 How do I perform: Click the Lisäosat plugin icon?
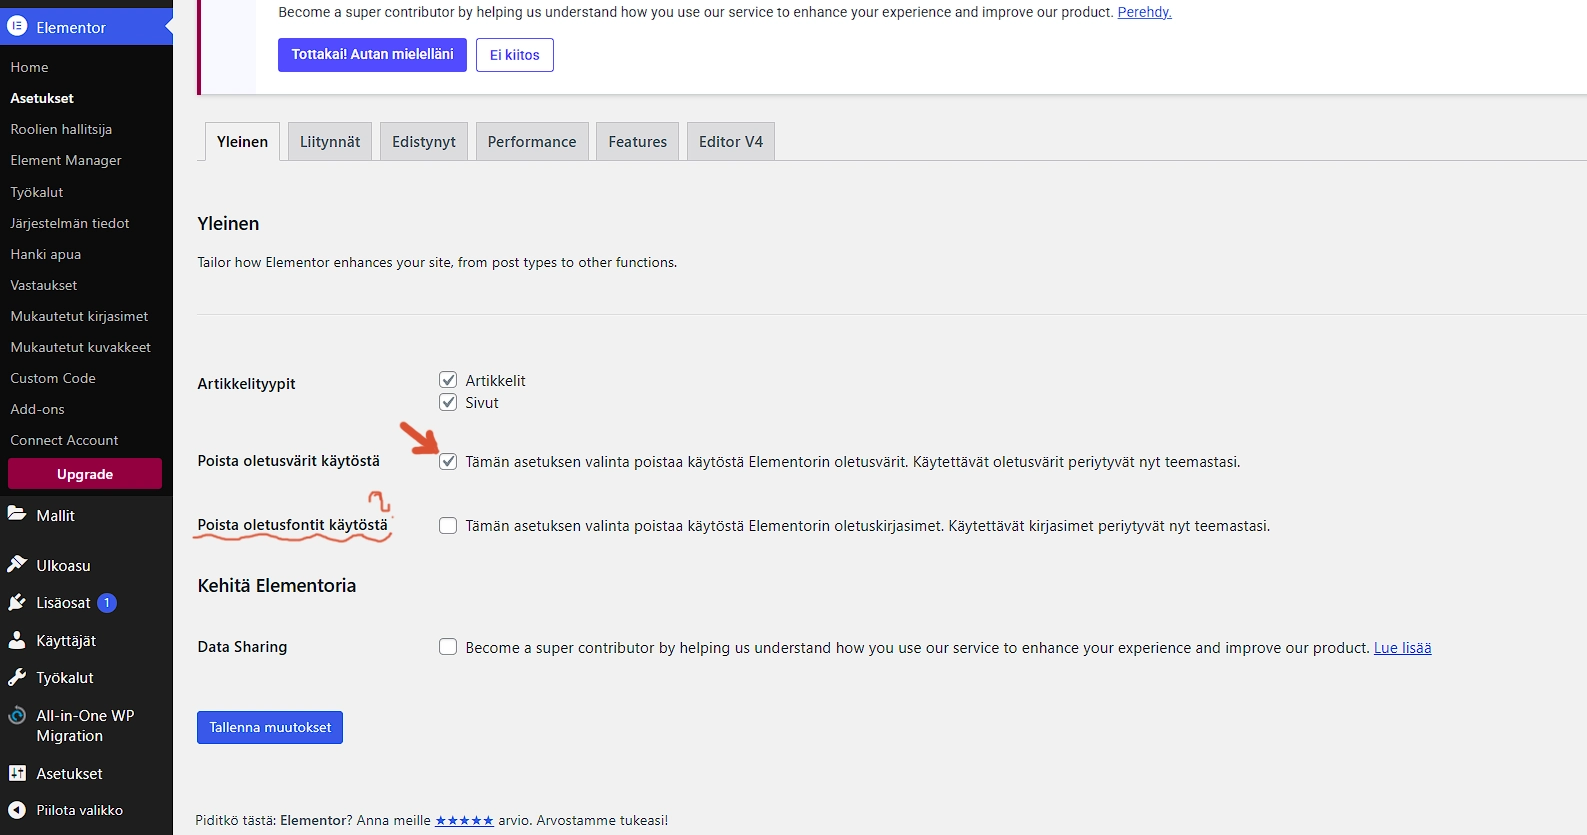(x=17, y=603)
